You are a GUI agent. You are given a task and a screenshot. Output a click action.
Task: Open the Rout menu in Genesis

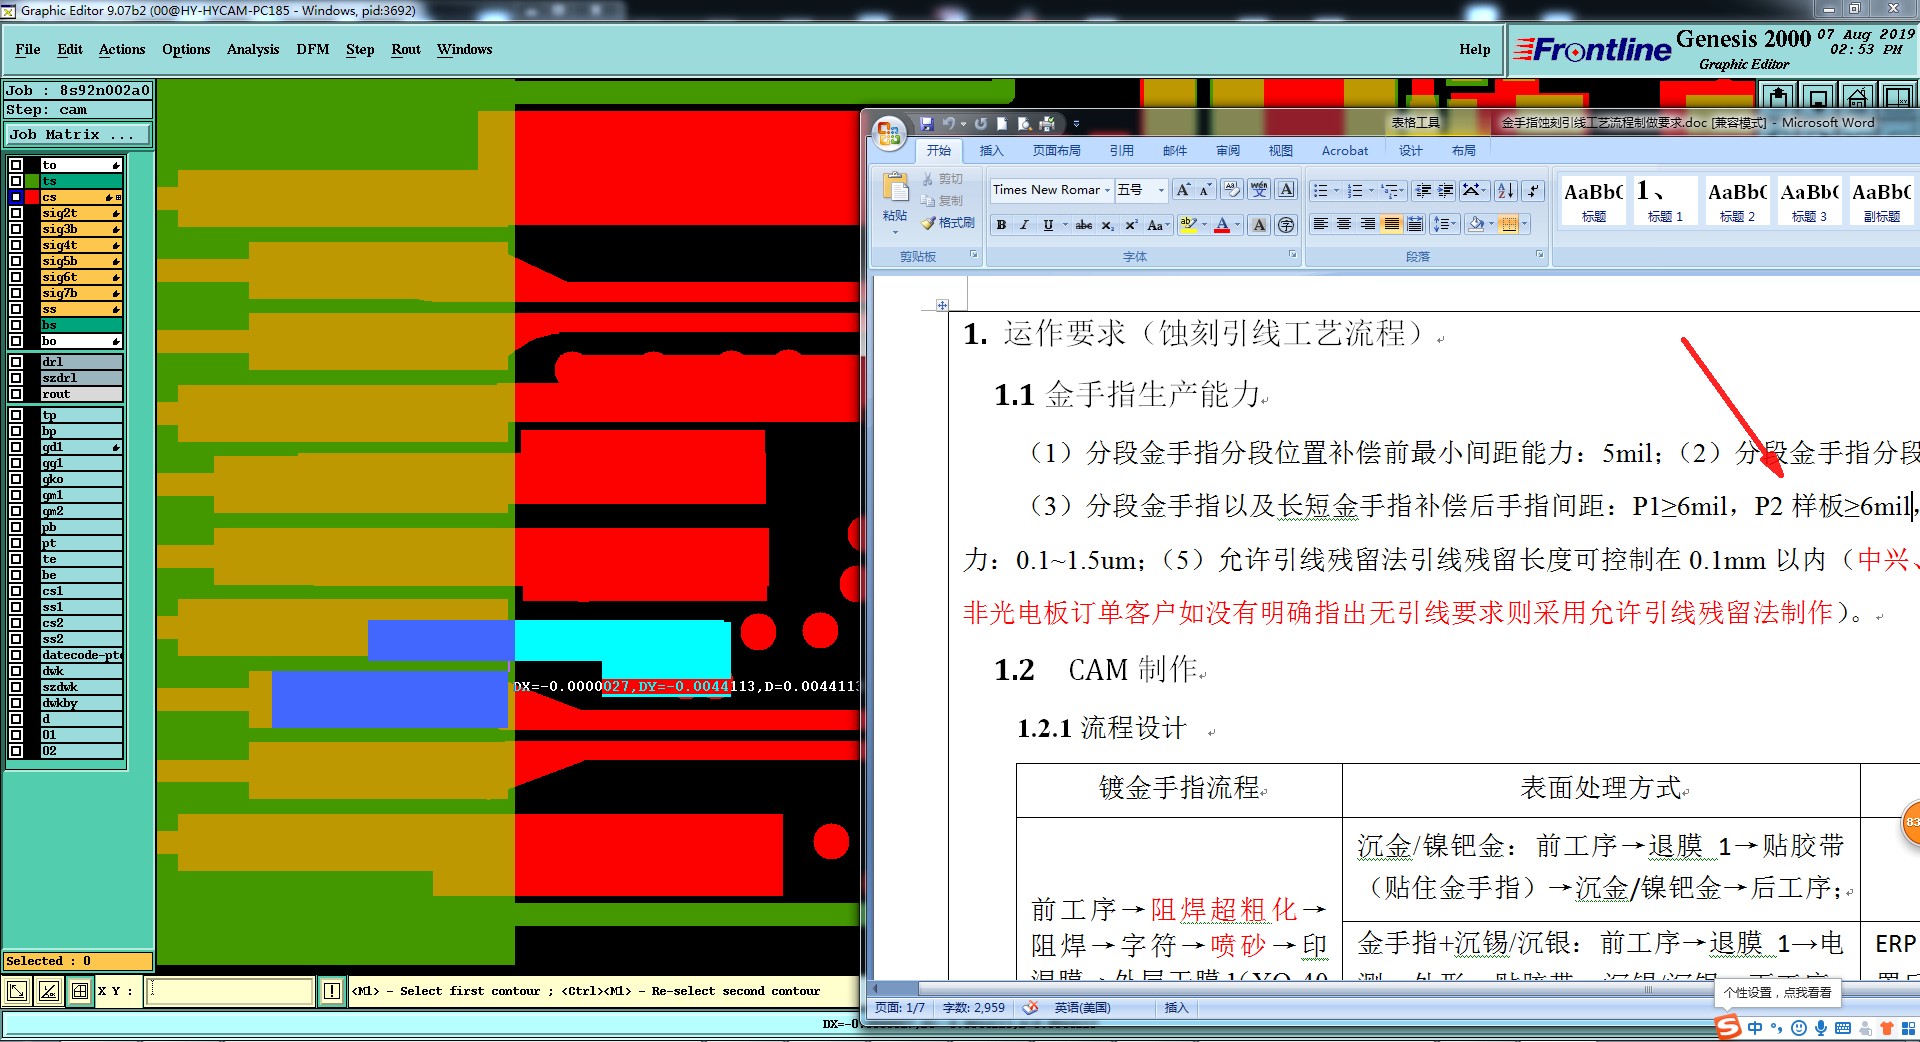point(406,49)
